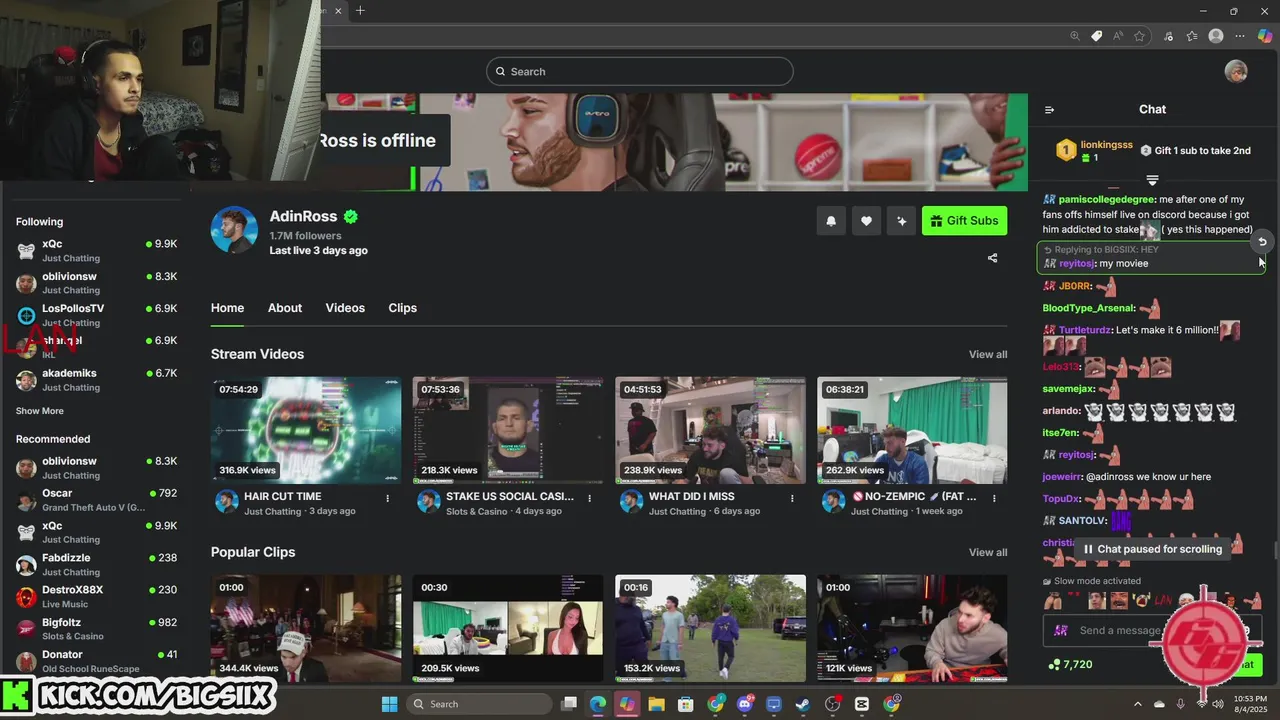
Task: Open options menu for NO-ZEMPIC video
Action: (994, 497)
